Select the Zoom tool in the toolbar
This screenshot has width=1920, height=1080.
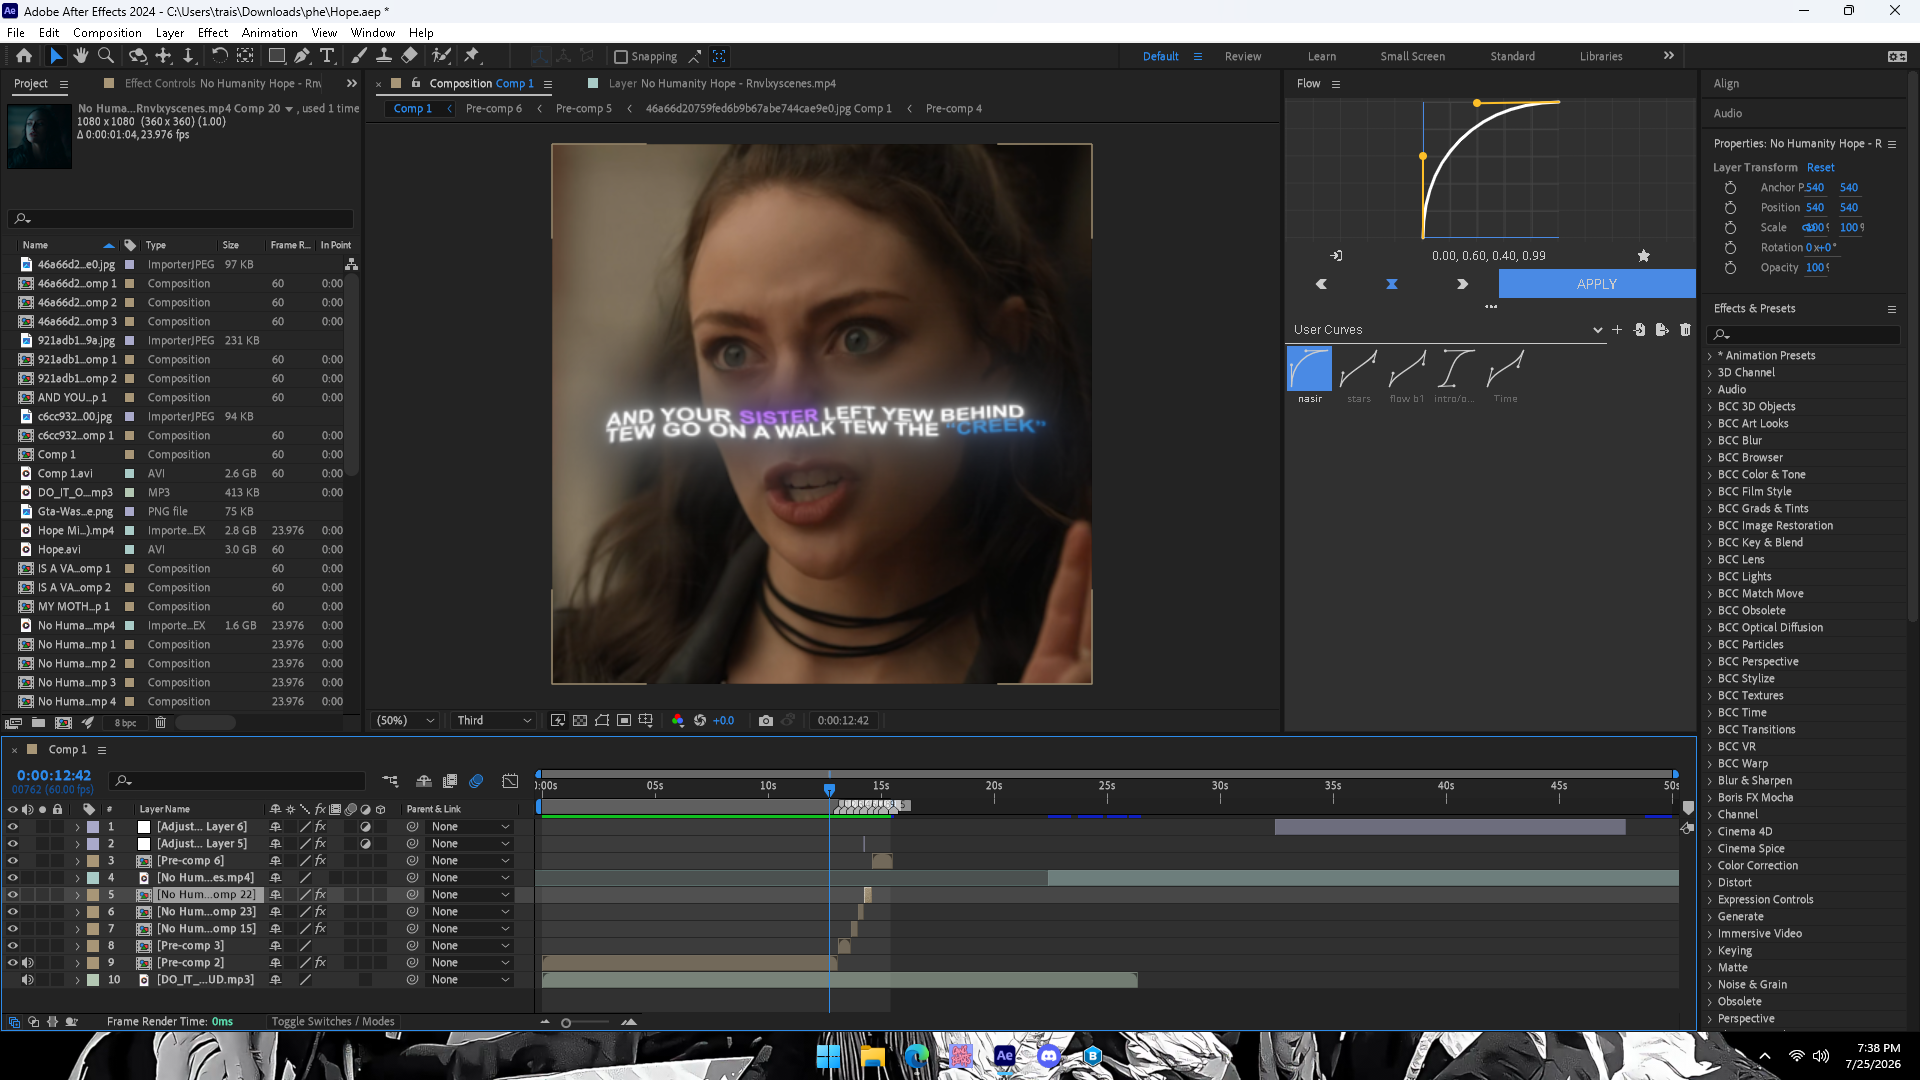pyautogui.click(x=105, y=56)
